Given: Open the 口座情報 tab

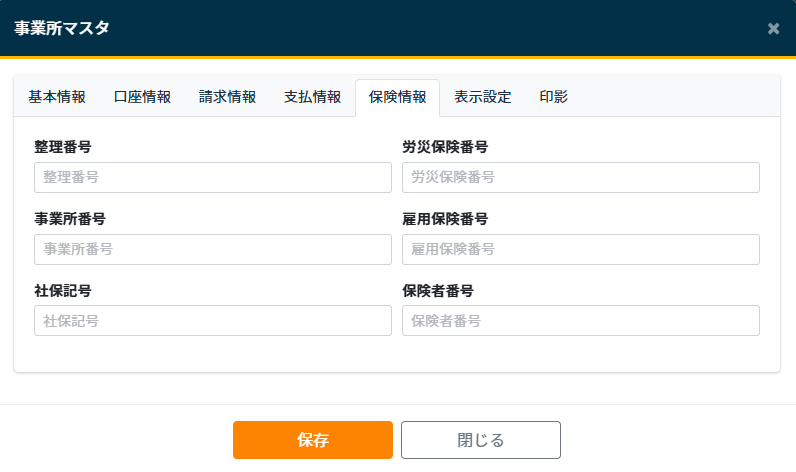Looking at the screenshot, I should pyautogui.click(x=142, y=97).
